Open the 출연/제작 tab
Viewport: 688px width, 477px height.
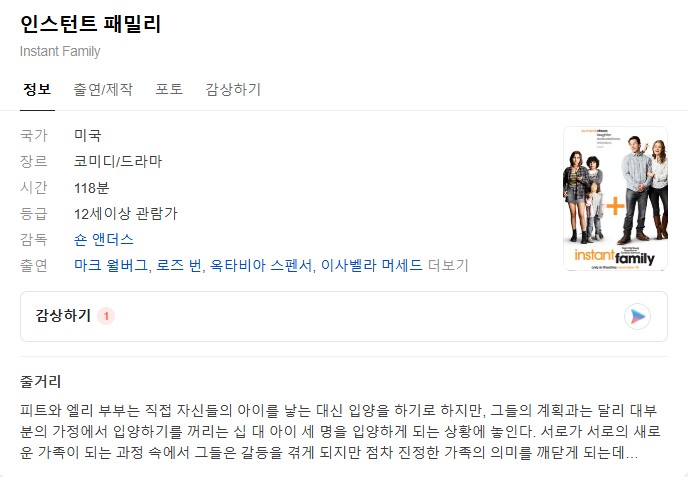tap(103, 90)
